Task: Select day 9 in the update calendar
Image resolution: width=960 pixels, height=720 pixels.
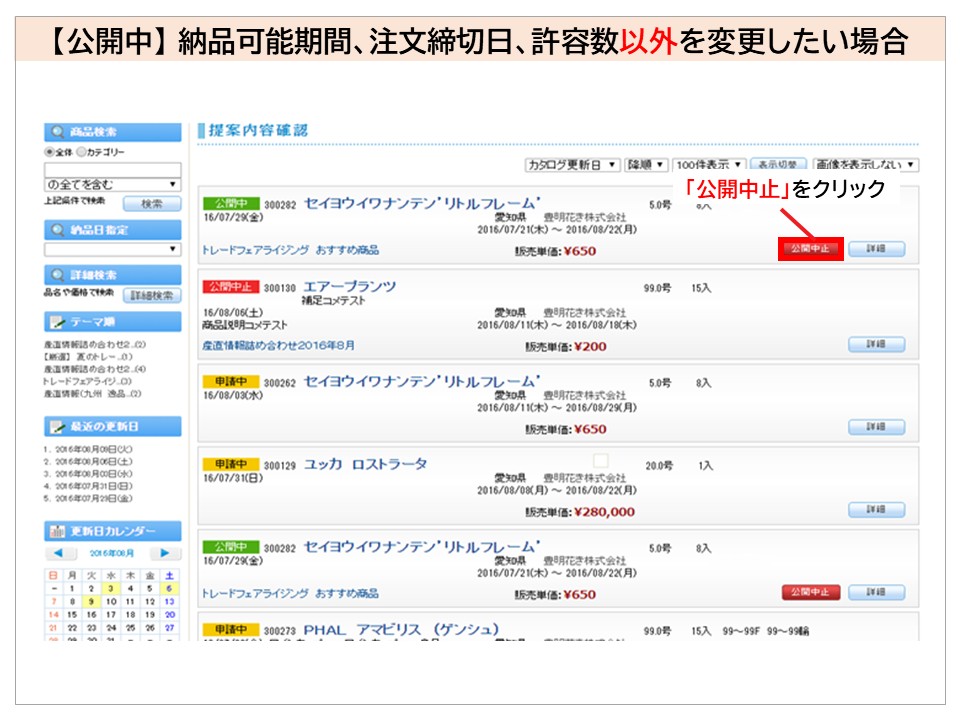Action: tap(91, 602)
